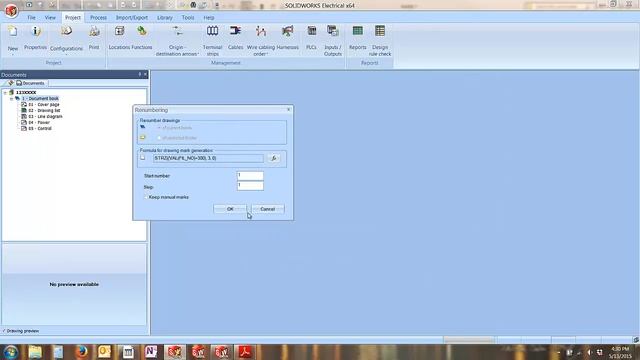The height and width of the screenshot is (360, 640).
Task: Switch to the Library ribbon tab
Action: pyautogui.click(x=164, y=18)
